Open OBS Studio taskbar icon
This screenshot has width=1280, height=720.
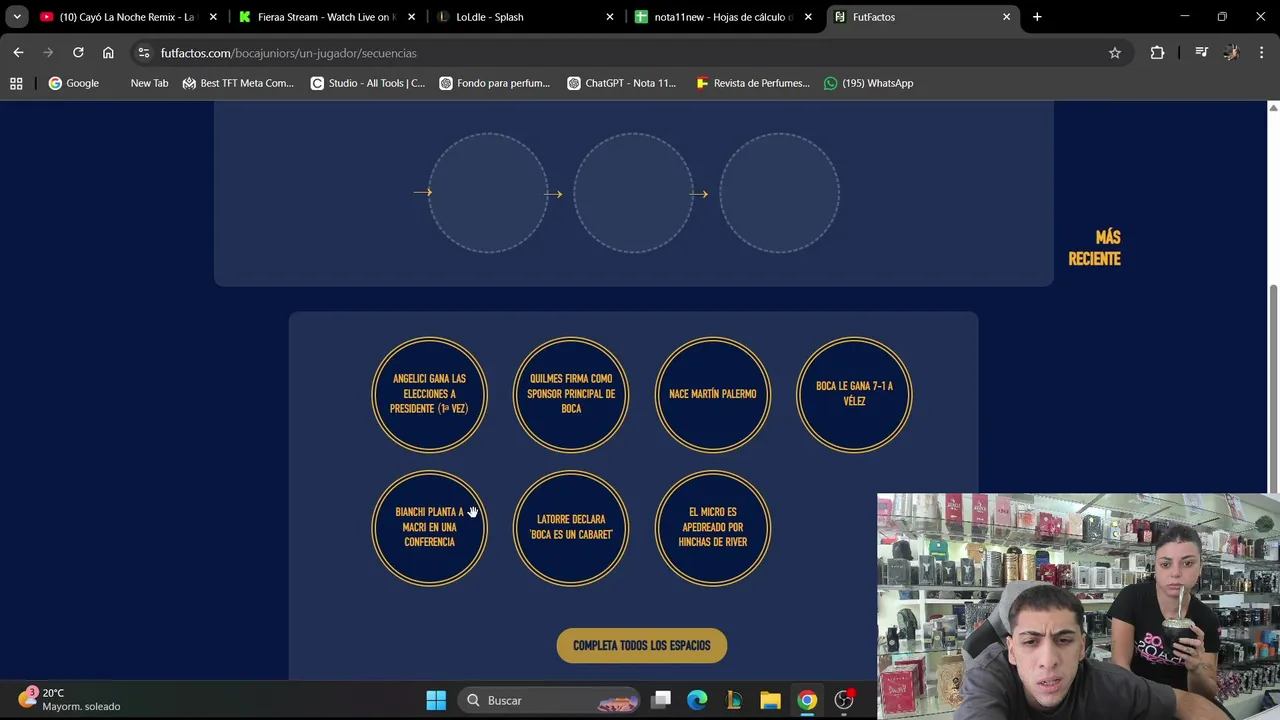point(844,700)
